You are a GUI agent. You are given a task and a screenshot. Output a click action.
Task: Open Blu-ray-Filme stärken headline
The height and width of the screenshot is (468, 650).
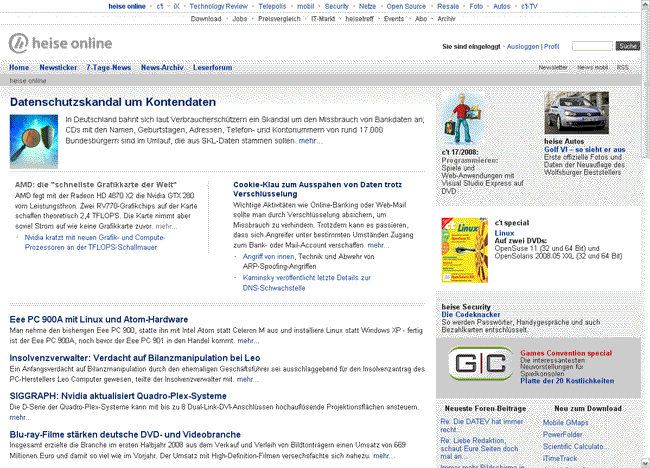click(x=125, y=434)
